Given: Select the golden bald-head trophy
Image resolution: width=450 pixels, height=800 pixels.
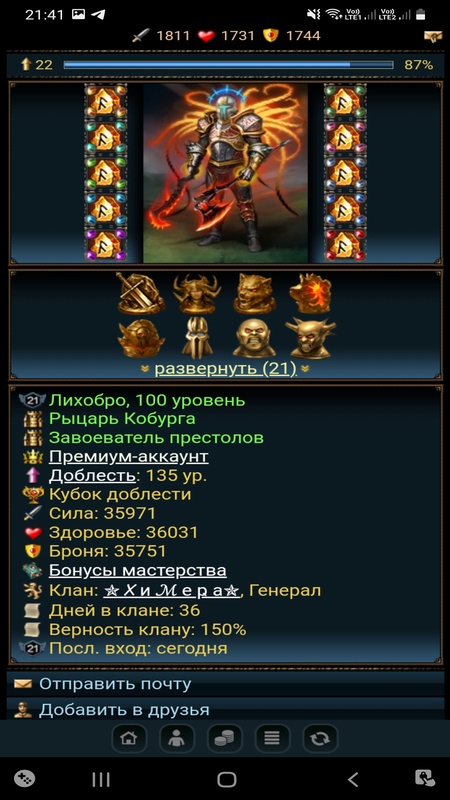Looking at the screenshot, I should (254, 337).
